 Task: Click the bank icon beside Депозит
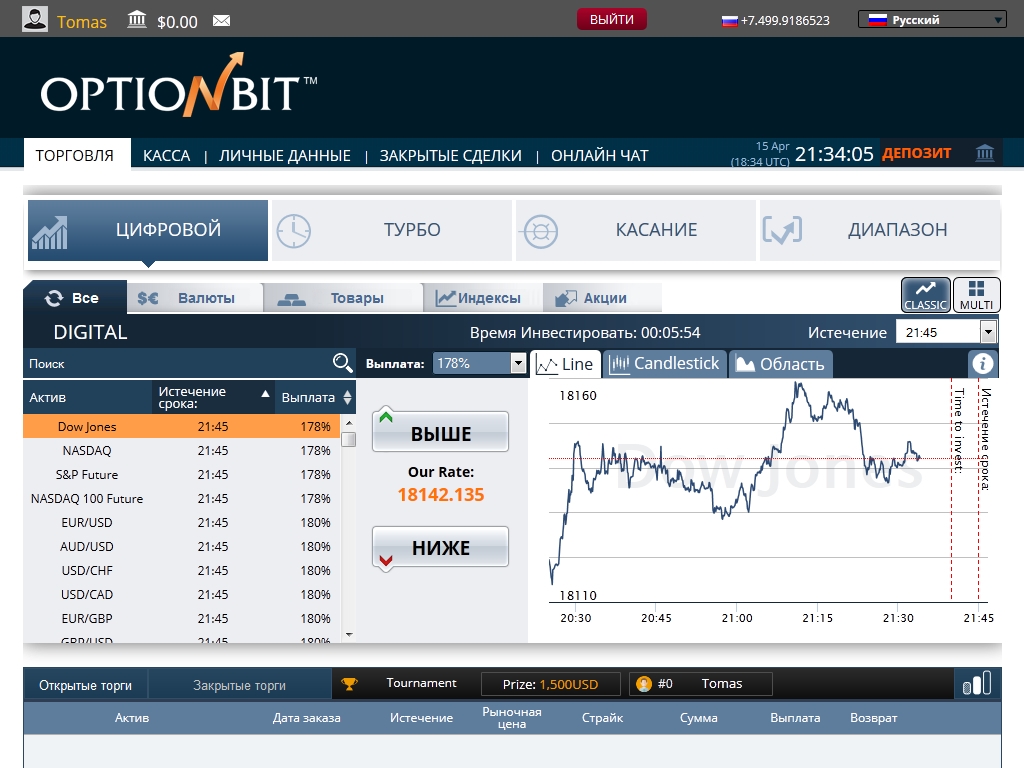[x=985, y=153]
